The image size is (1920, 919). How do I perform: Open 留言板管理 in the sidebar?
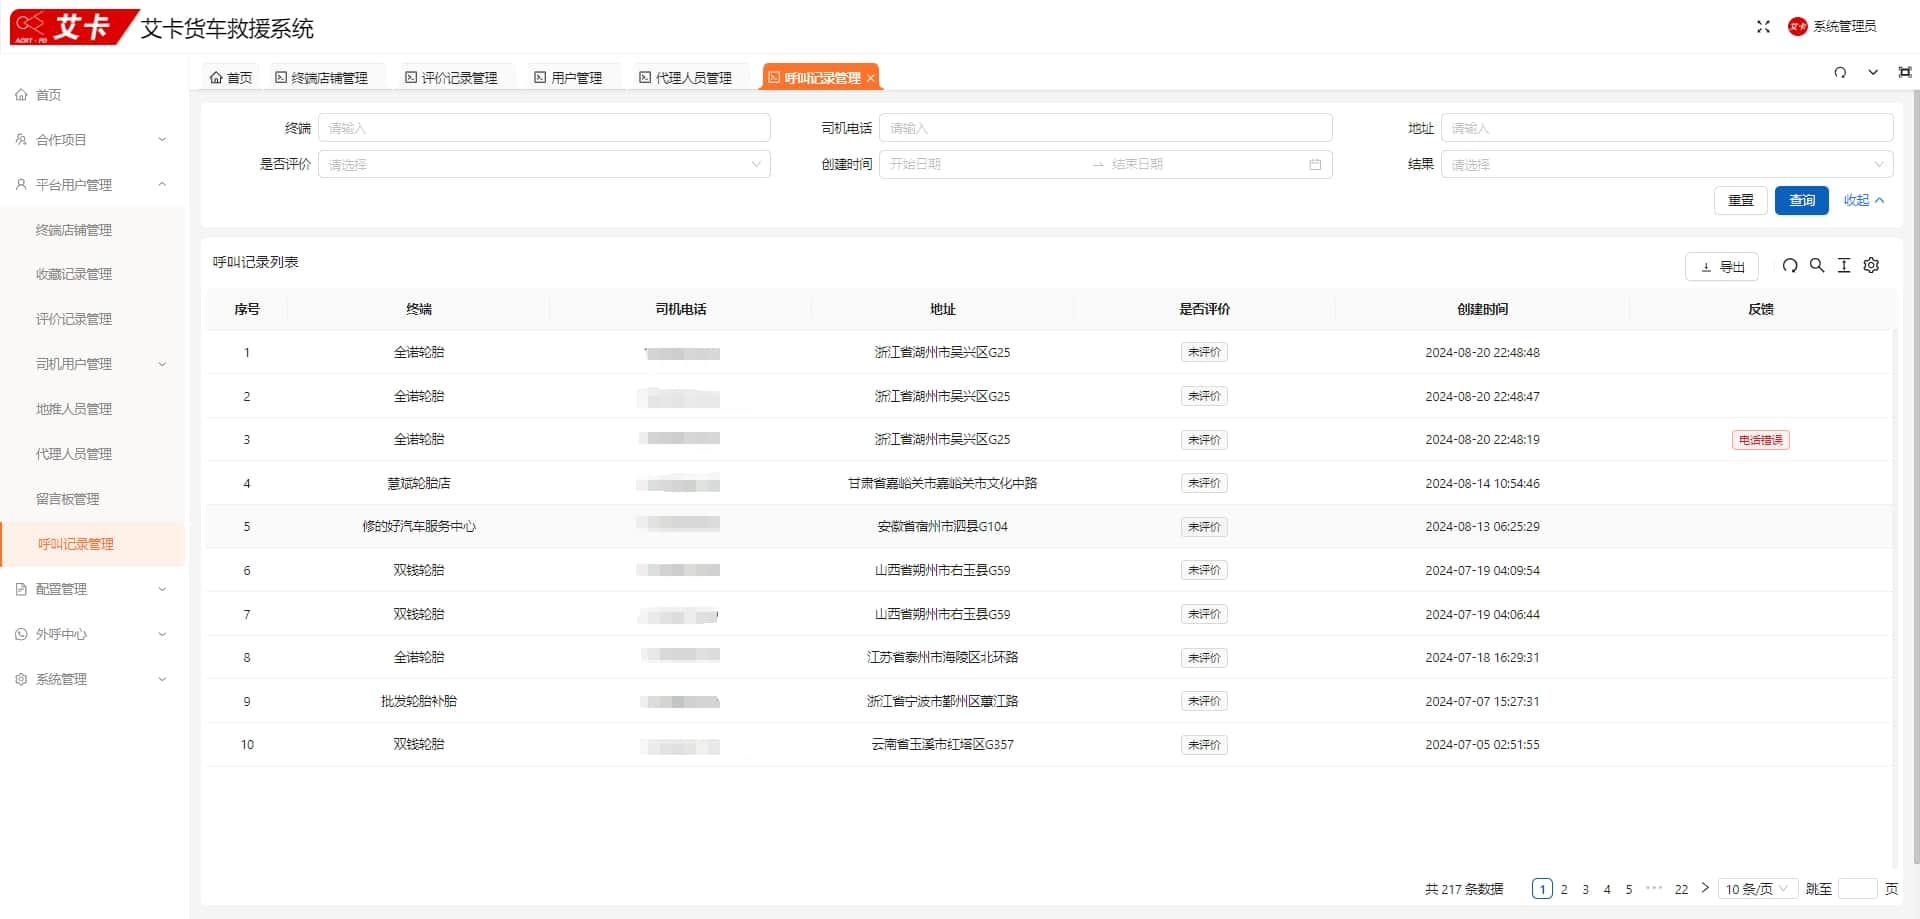pyautogui.click(x=68, y=500)
